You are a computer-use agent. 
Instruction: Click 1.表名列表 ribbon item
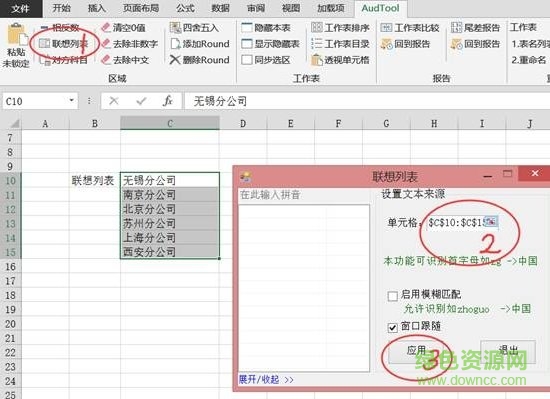tap(530, 44)
